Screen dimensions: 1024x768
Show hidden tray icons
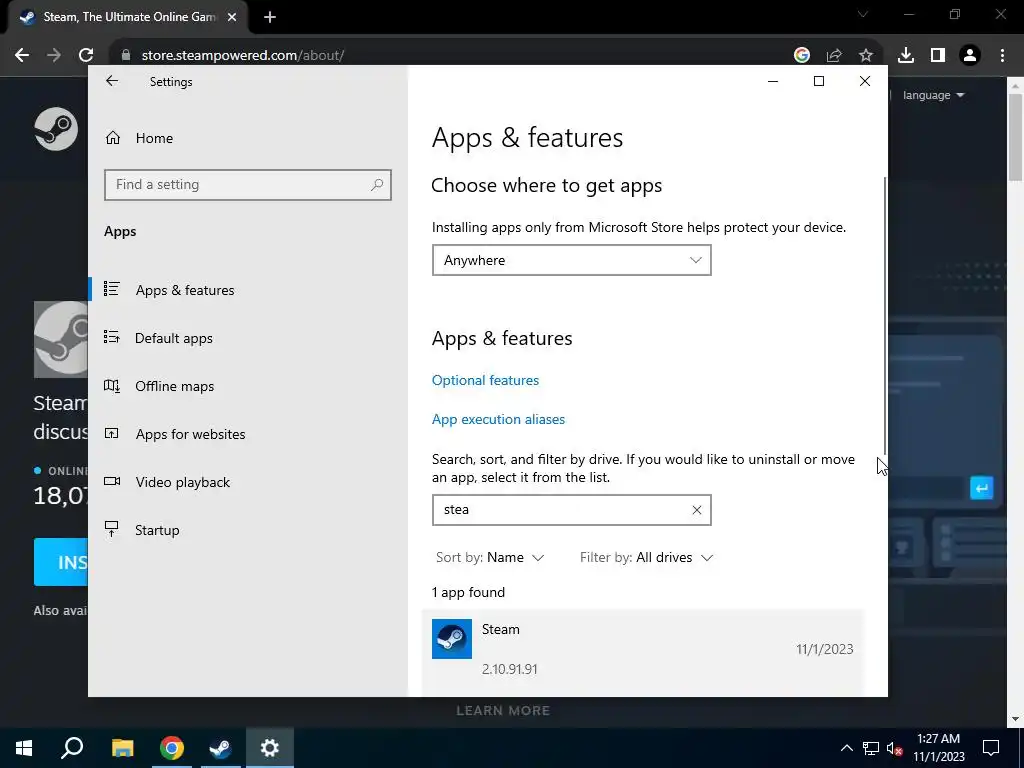point(846,748)
